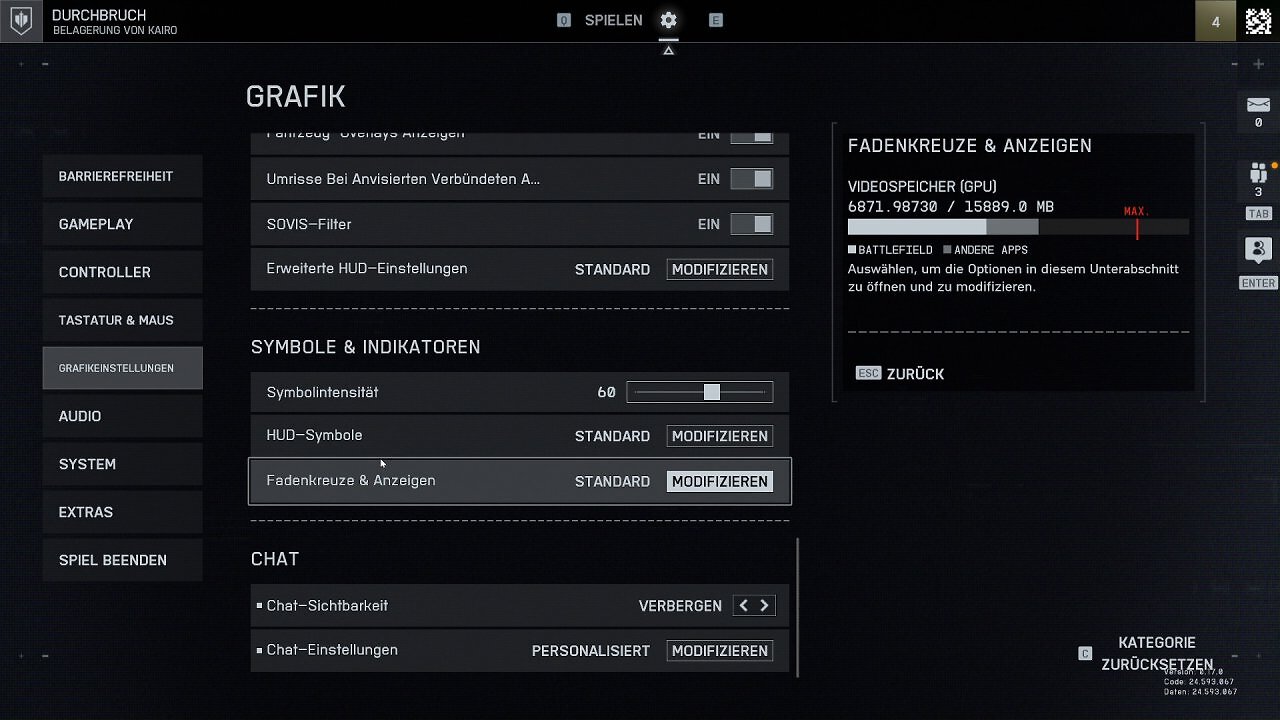Open Audio settings category
Viewport: 1280px width, 720px height.
click(122, 416)
